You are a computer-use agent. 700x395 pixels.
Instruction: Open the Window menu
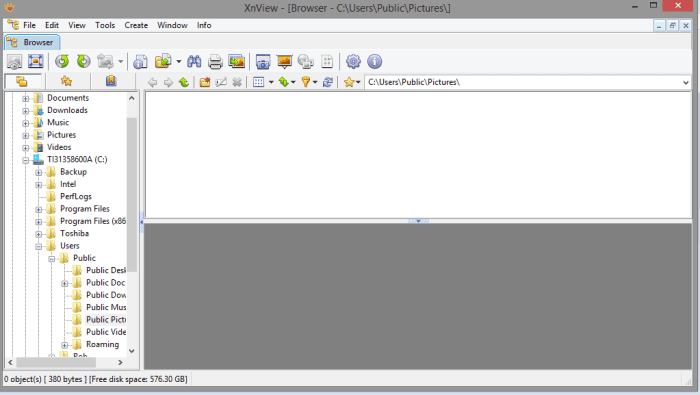[x=172, y=25]
